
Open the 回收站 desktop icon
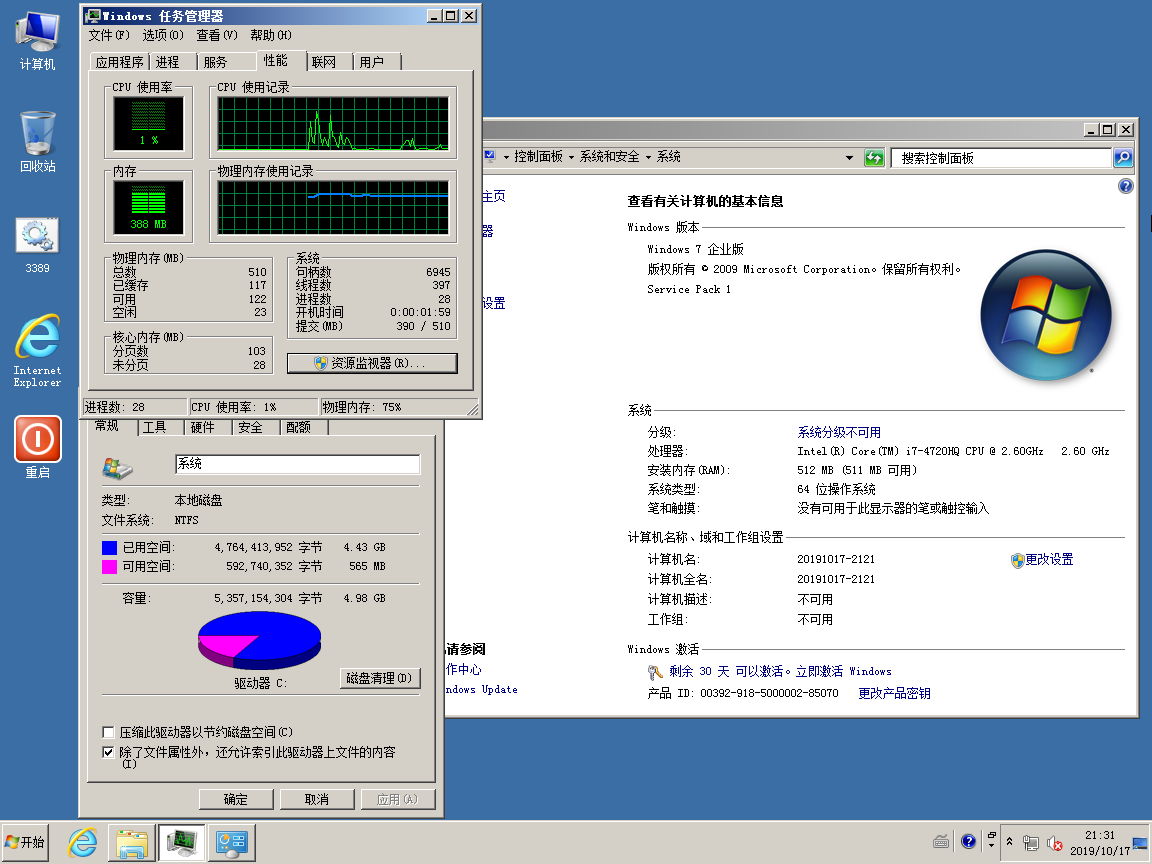click(x=37, y=134)
